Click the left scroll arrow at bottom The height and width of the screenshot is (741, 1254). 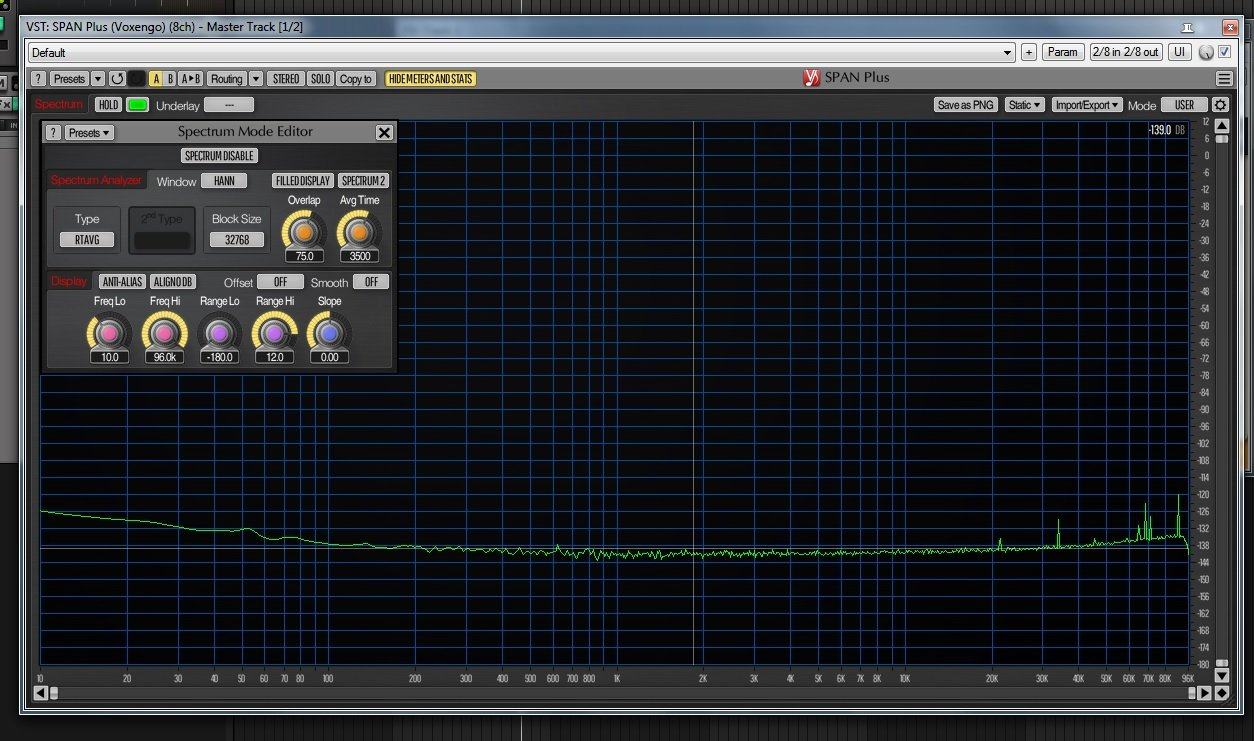[x=40, y=692]
